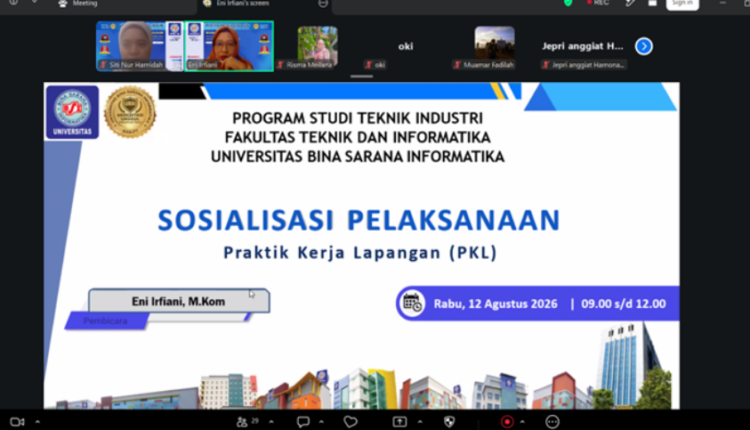
Task: Click the video camera icon
Action: (x=17, y=422)
